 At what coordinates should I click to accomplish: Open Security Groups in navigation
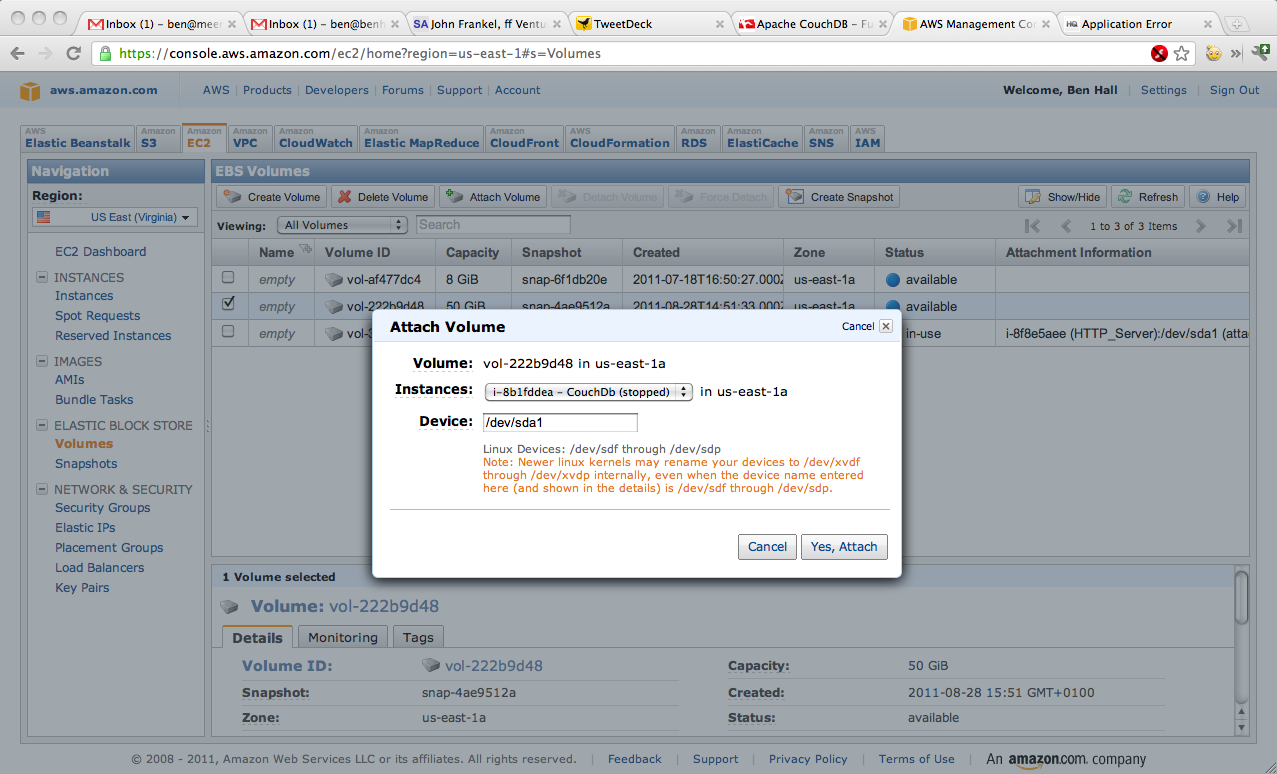coord(102,508)
